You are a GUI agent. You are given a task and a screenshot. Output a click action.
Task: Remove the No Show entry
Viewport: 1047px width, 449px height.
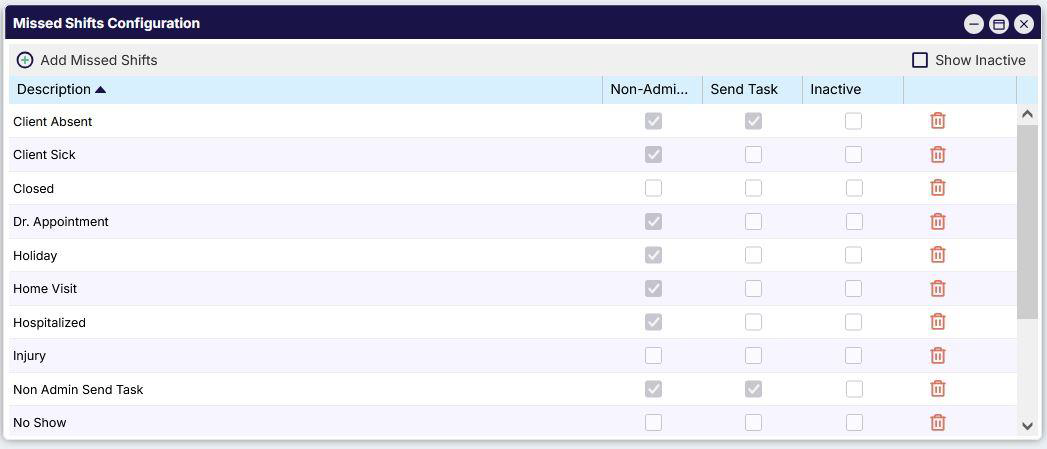pos(937,422)
